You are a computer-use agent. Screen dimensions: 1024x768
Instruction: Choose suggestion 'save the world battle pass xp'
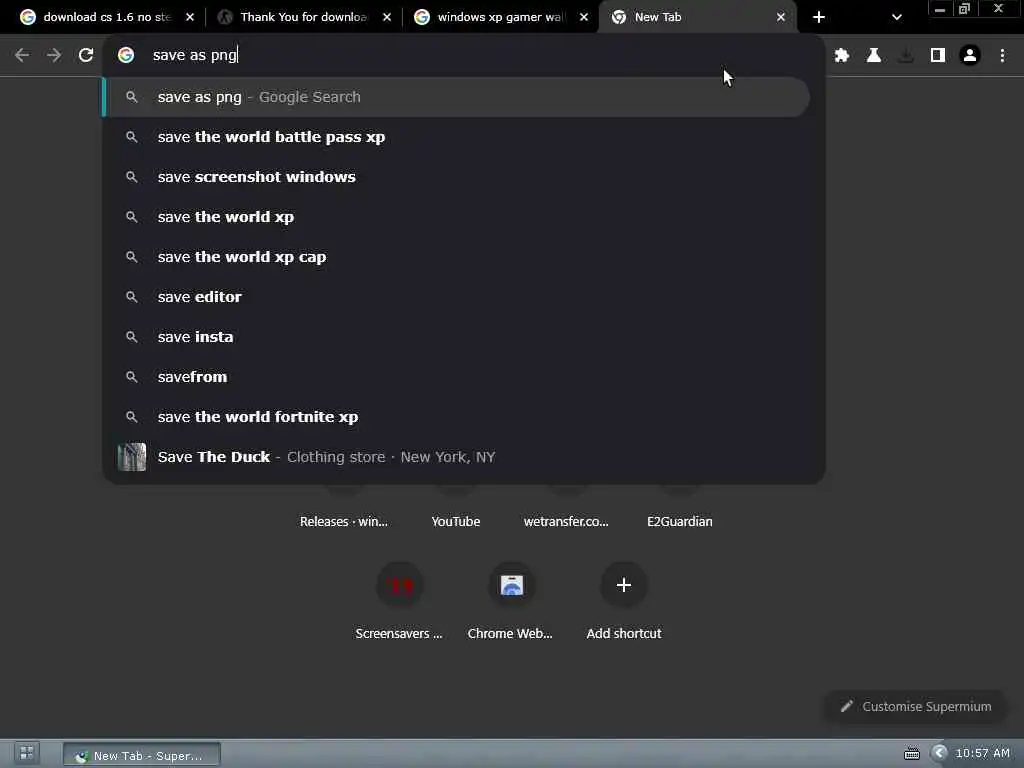456,137
